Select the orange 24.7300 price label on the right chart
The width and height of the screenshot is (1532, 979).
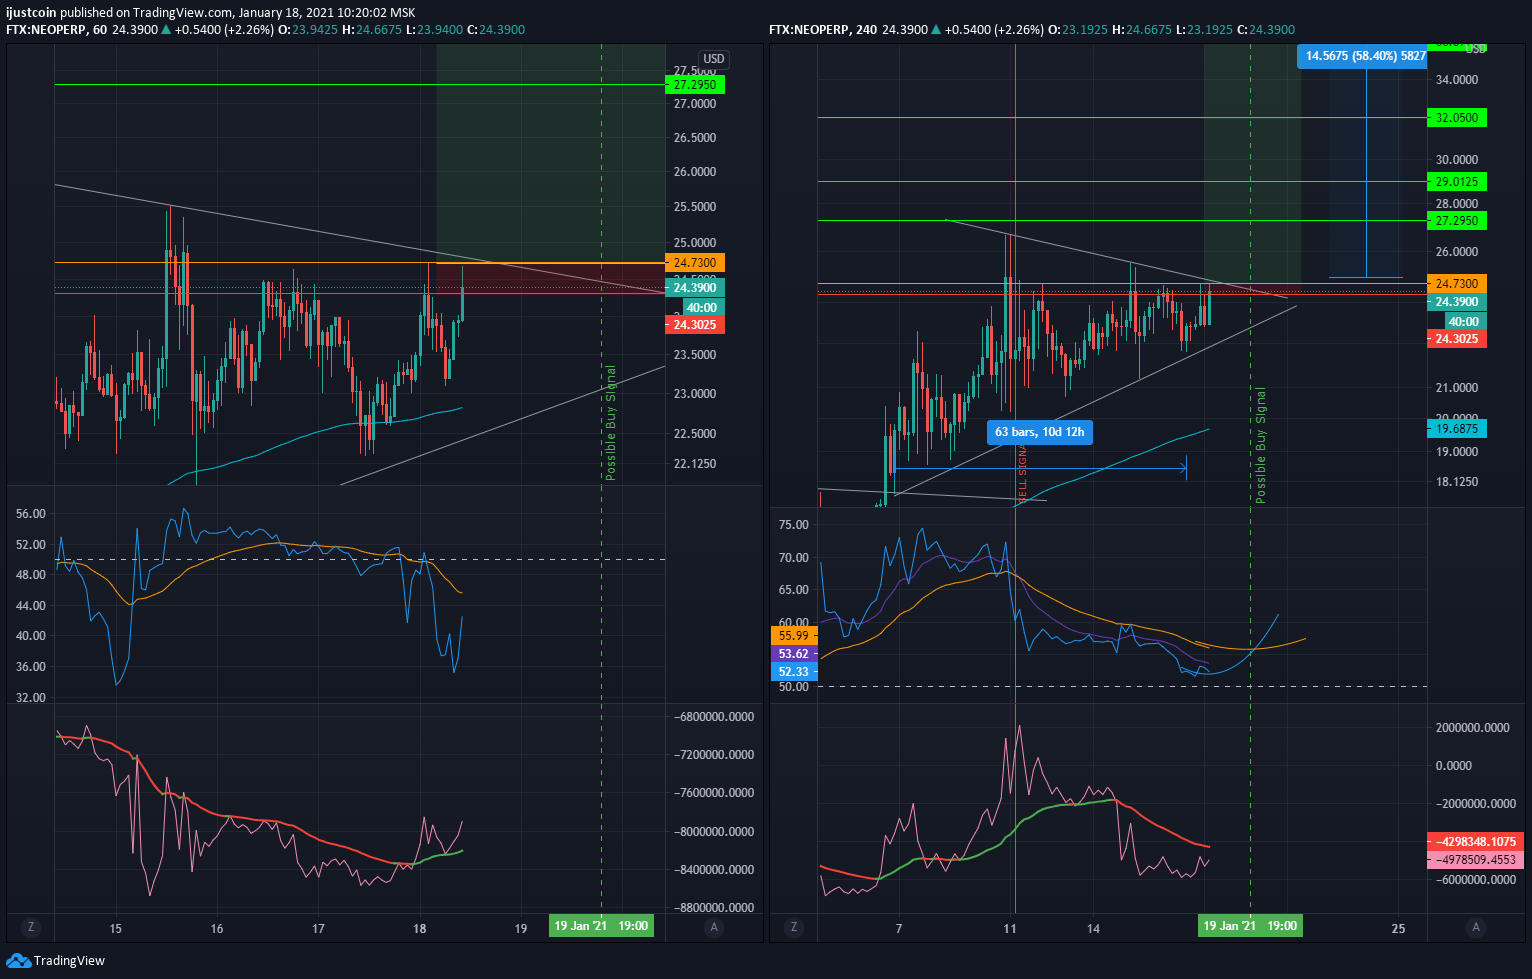click(x=1457, y=284)
